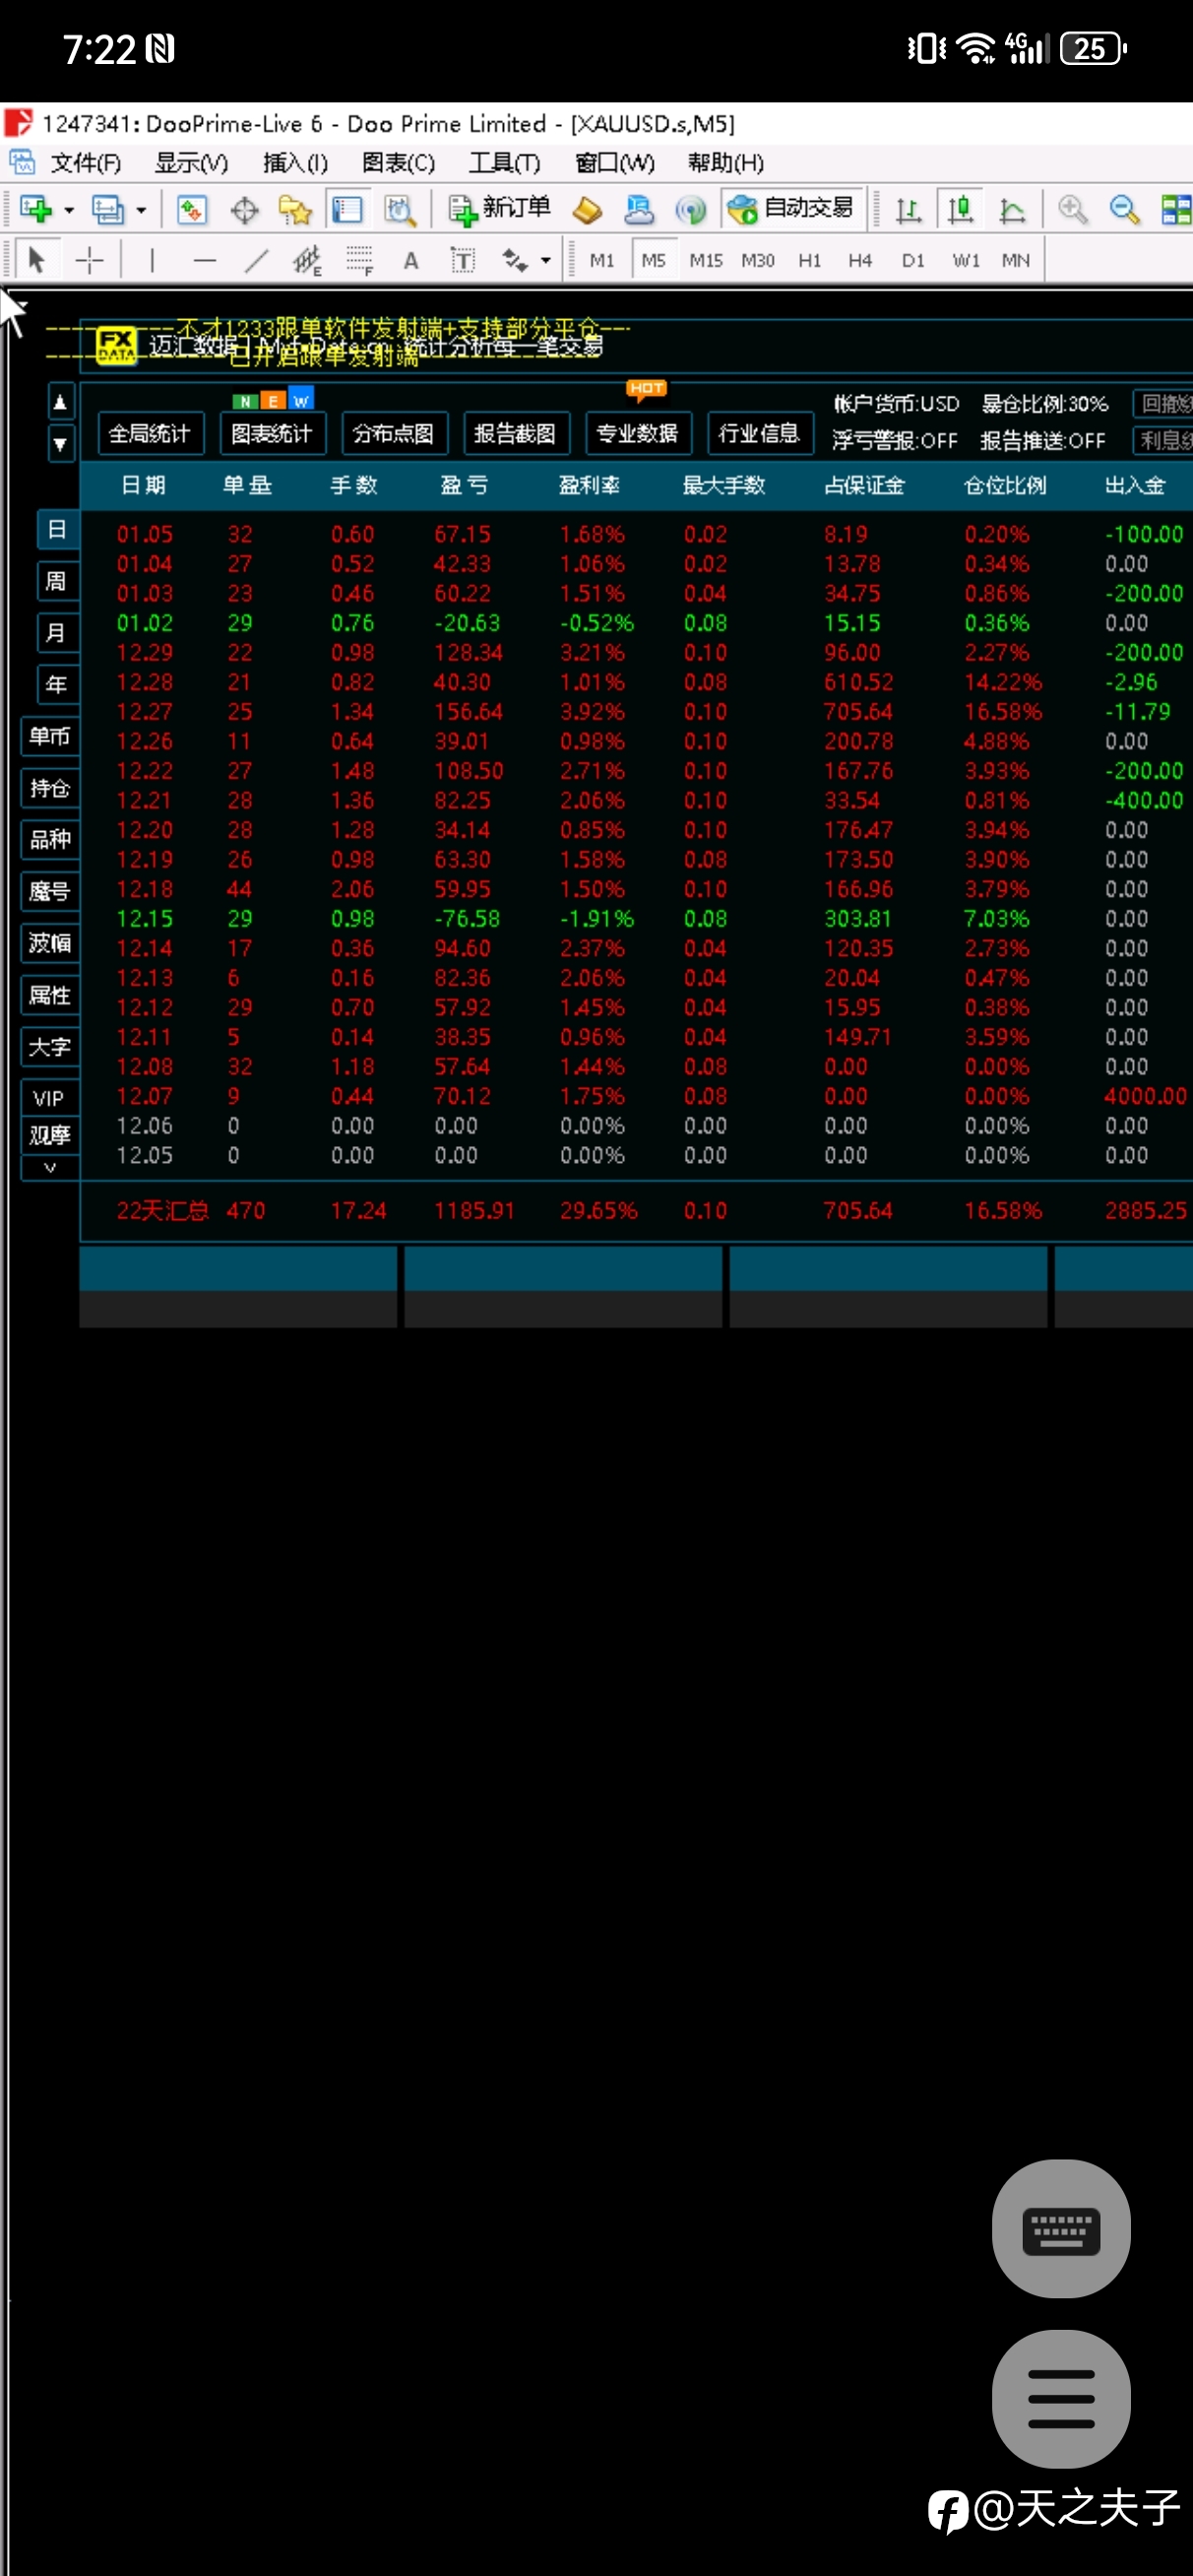
Task: Select the vertical line tool
Action: (x=152, y=260)
